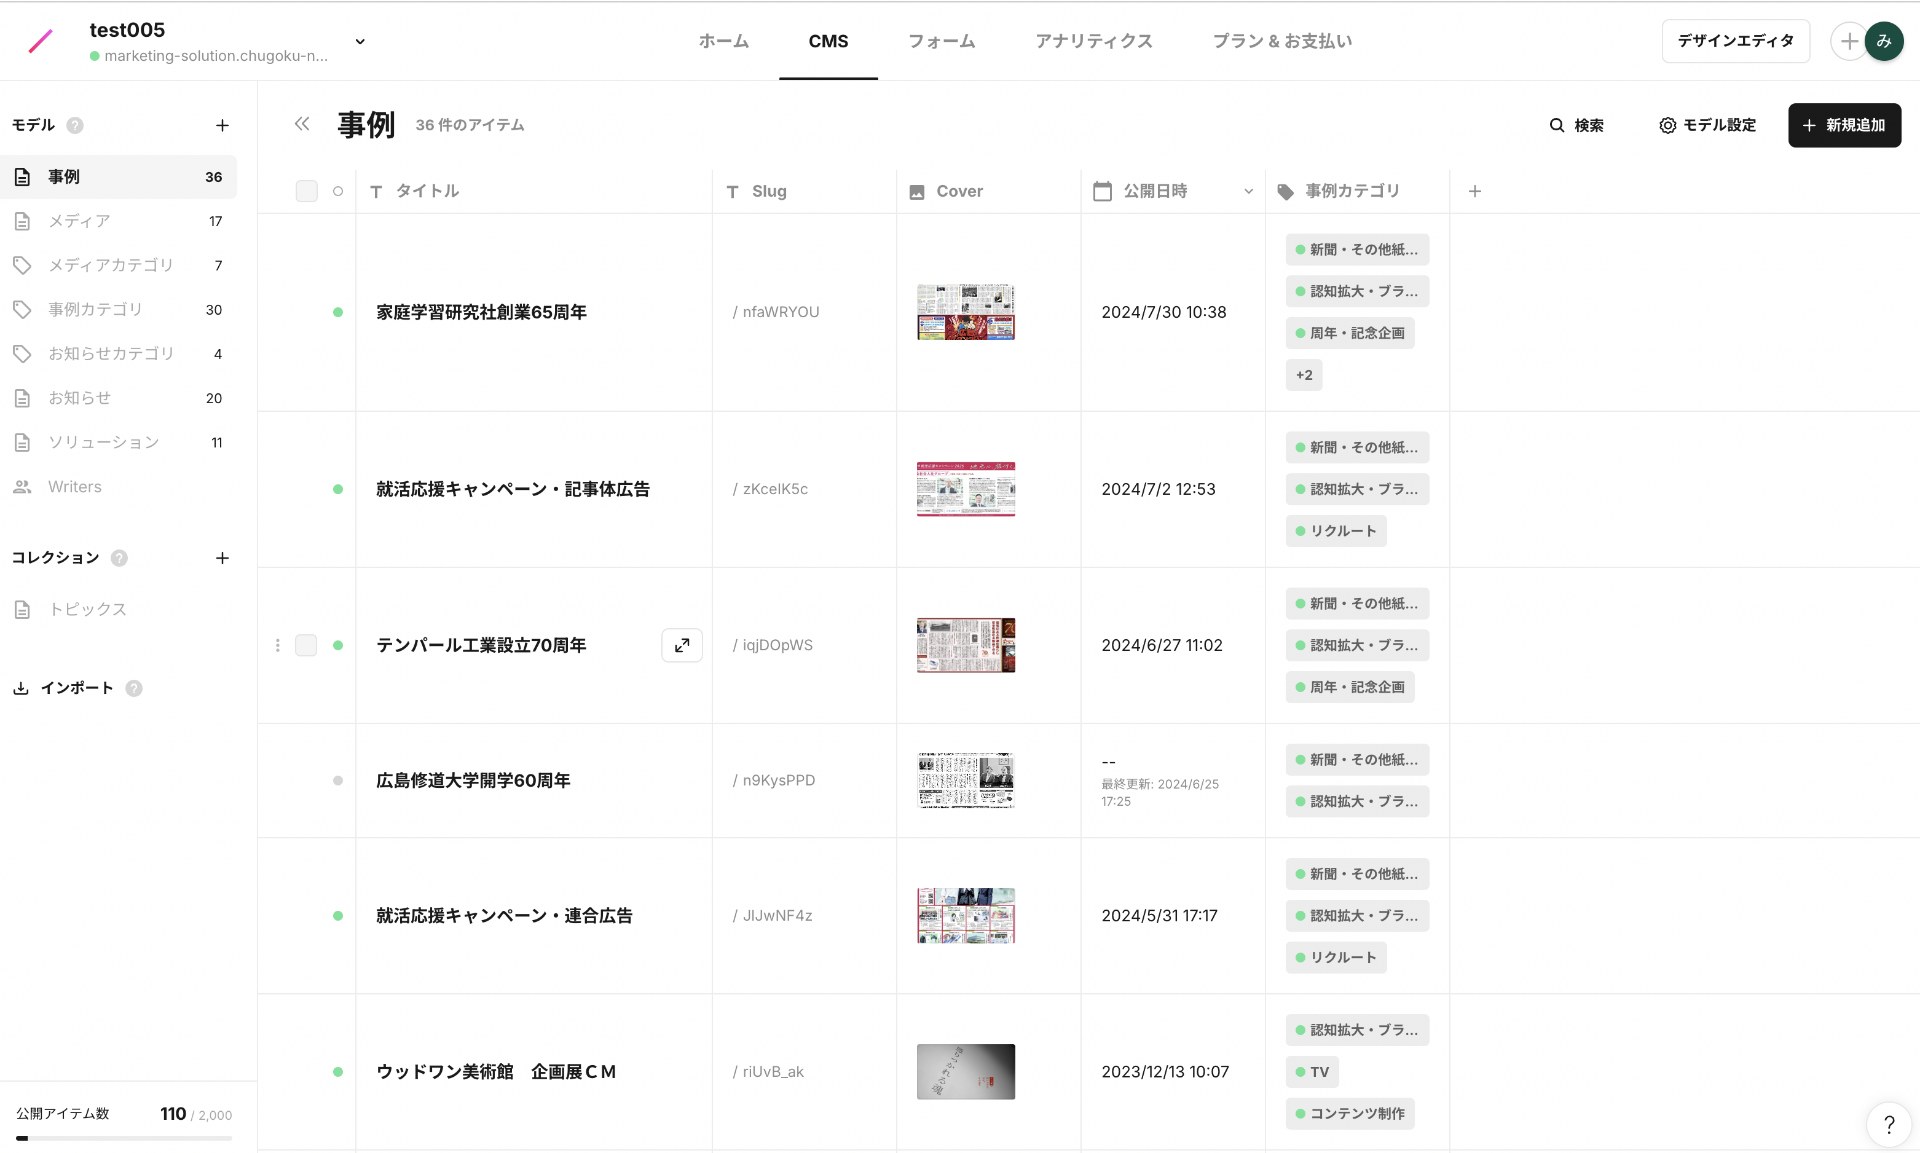This screenshot has height=1153, width=1920.
Task: Open 公開日時 column sort dropdown
Action: click(1248, 191)
